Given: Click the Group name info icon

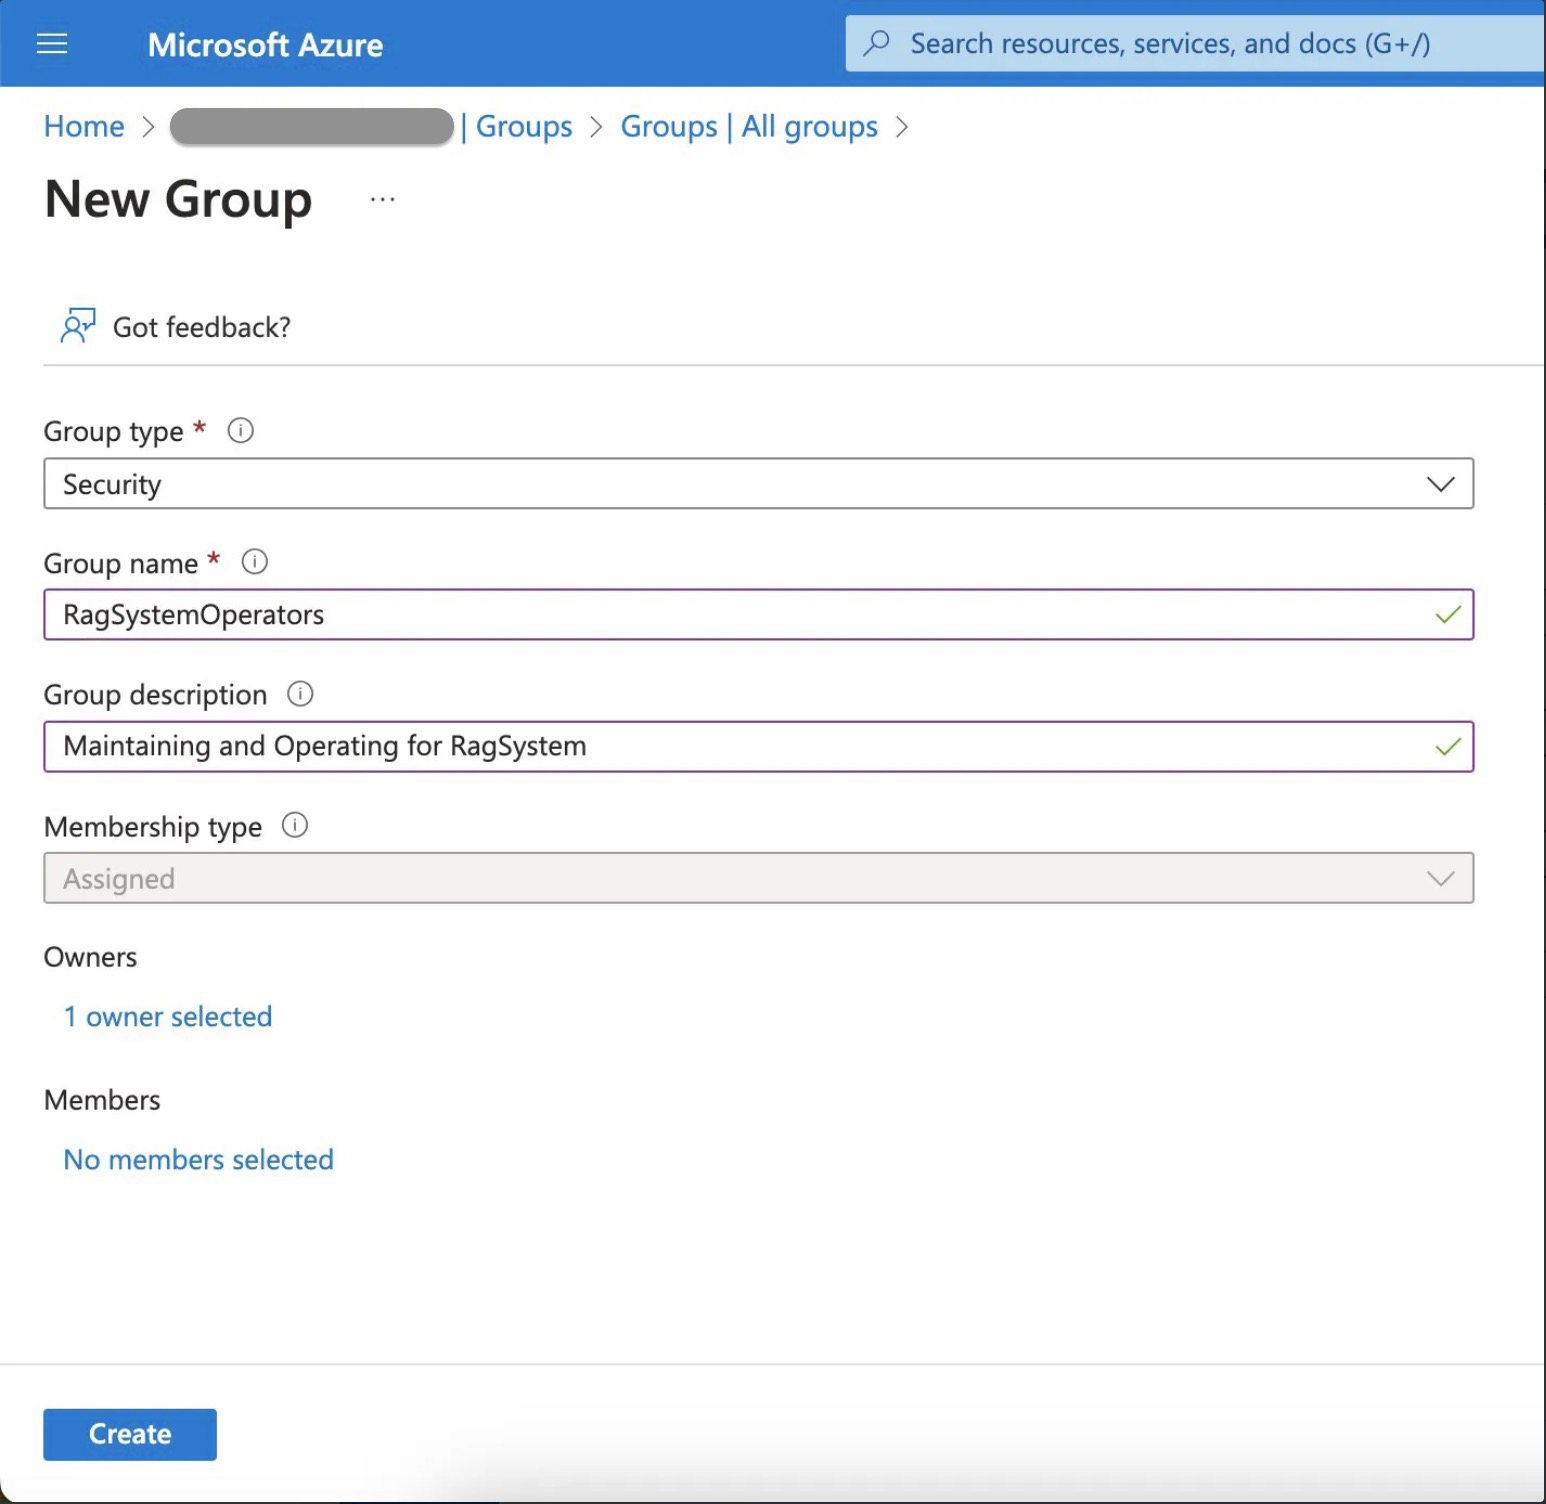Looking at the screenshot, I should pos(255,562).
